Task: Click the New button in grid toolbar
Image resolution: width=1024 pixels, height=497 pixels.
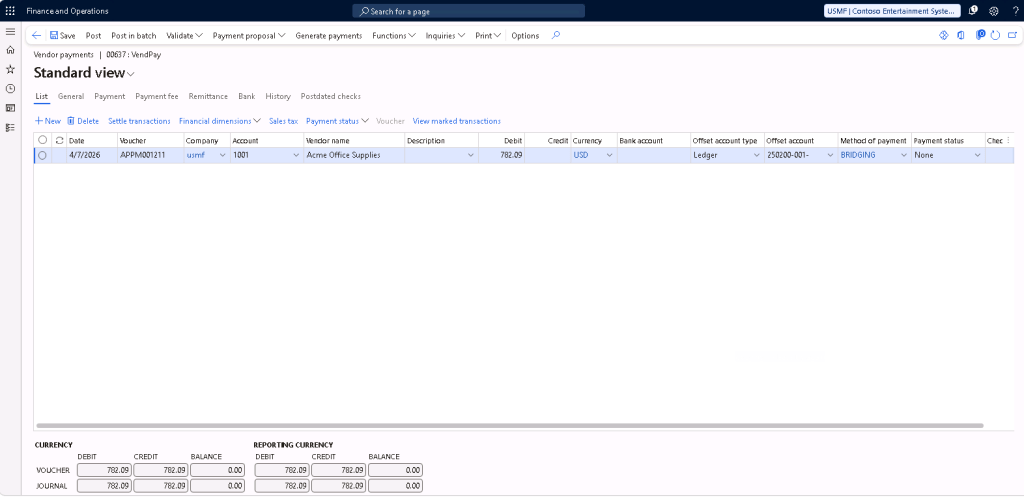Action: [47, 120]
